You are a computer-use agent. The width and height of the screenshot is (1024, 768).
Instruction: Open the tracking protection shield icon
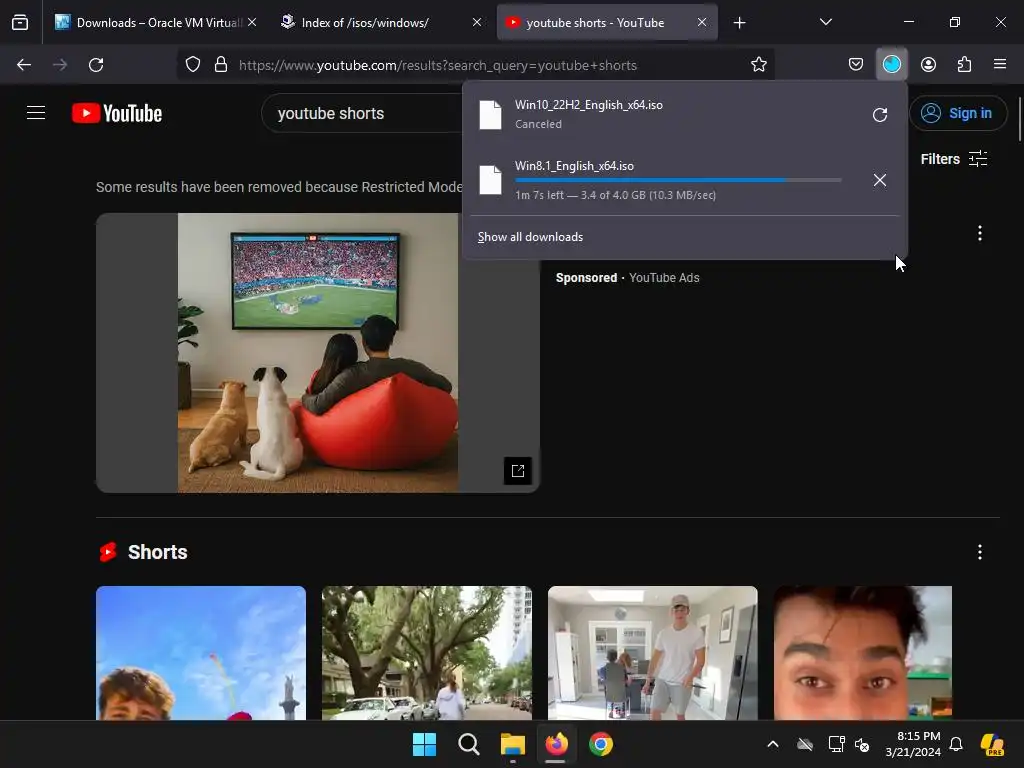click(193, 65)
